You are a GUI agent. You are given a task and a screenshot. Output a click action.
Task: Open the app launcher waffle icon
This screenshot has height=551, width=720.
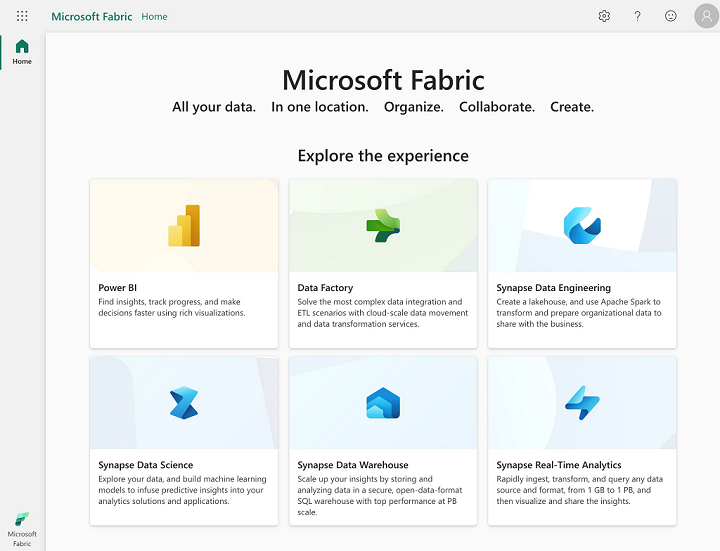[22, 16]
